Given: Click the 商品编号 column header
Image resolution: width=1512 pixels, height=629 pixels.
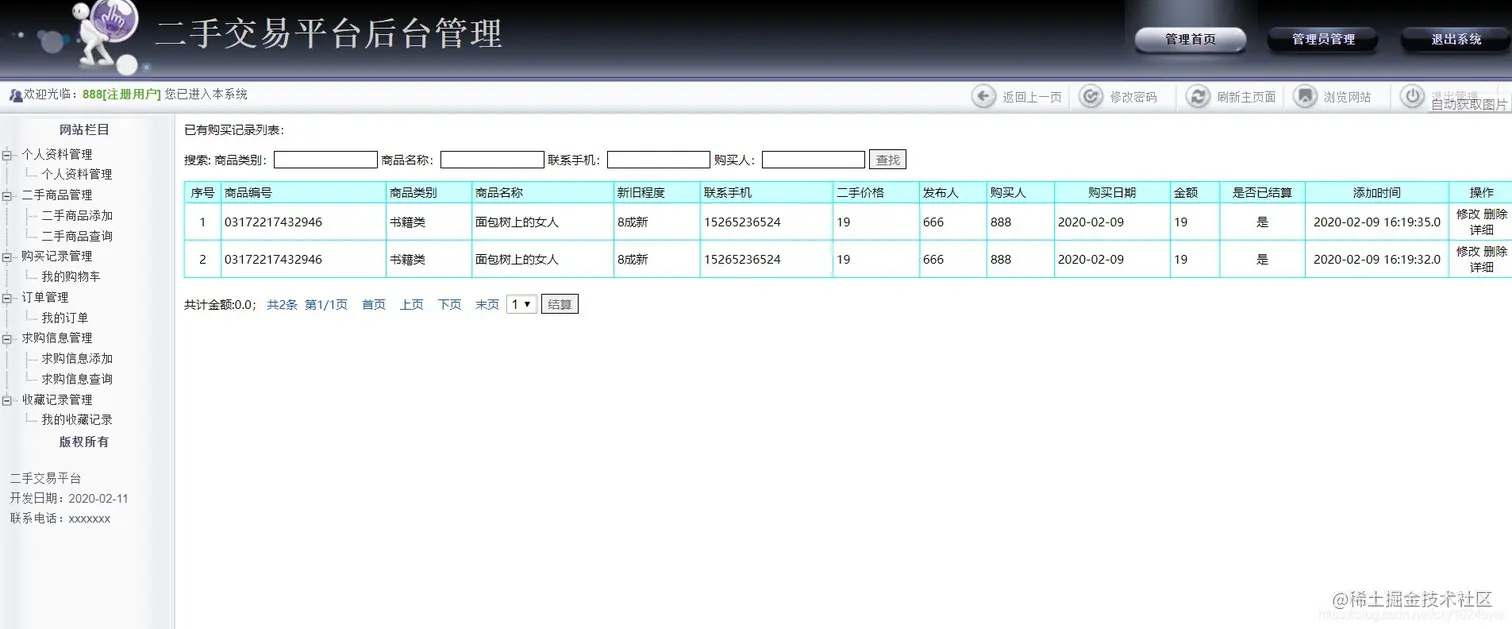Looking at the screenshot, I should point(303,192).
